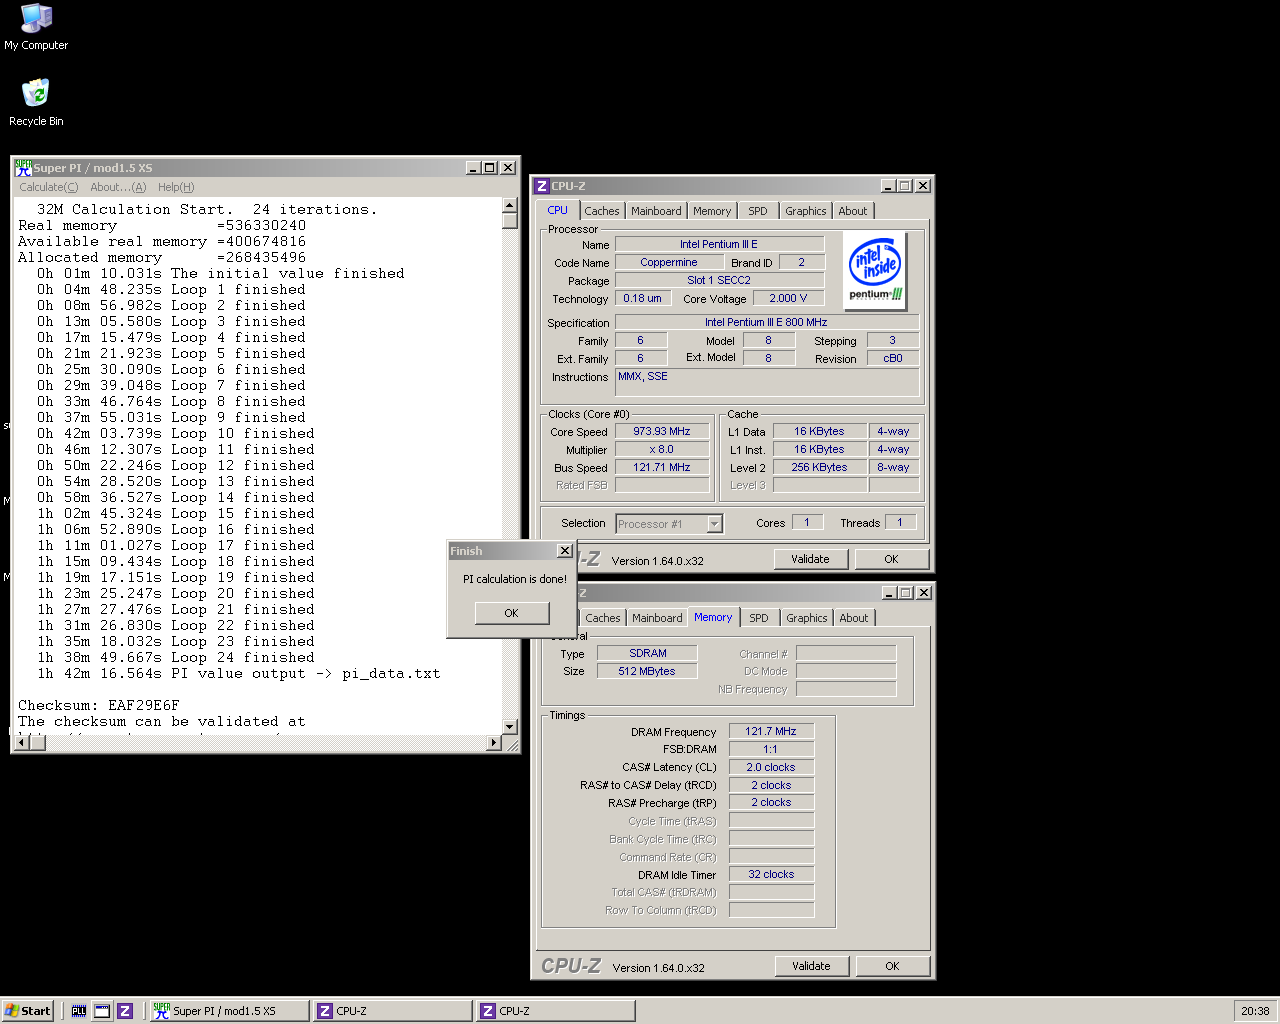Click the 512 MBytes memory size field
The width and height of the screenshot is (1280, 1024).
click(647, 671)
